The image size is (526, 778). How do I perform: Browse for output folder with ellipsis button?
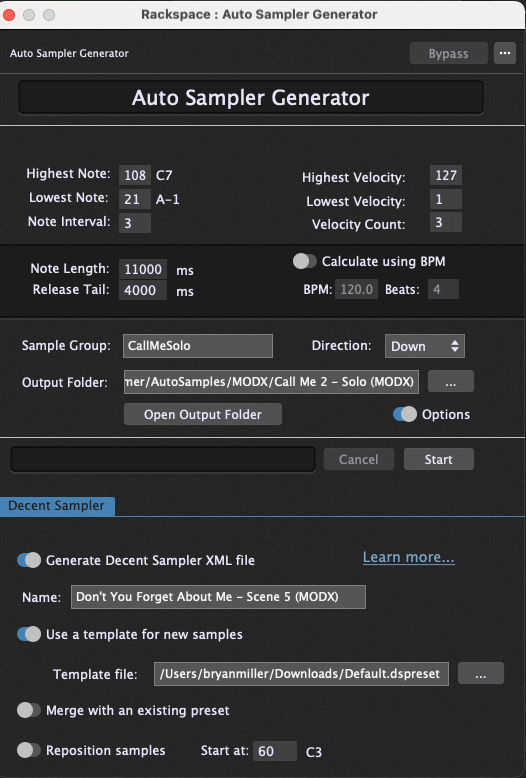tap(451, 382)
